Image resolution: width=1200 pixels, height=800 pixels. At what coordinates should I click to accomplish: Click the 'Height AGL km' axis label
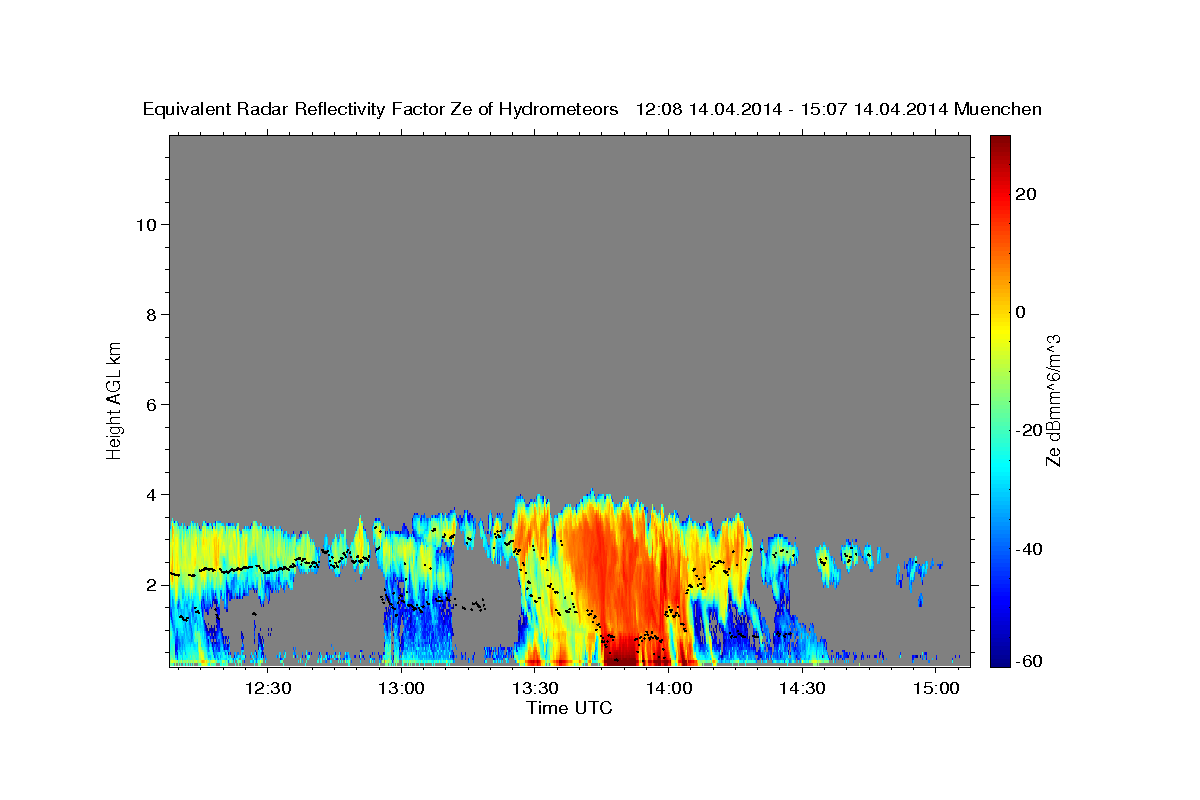(114, 399)
